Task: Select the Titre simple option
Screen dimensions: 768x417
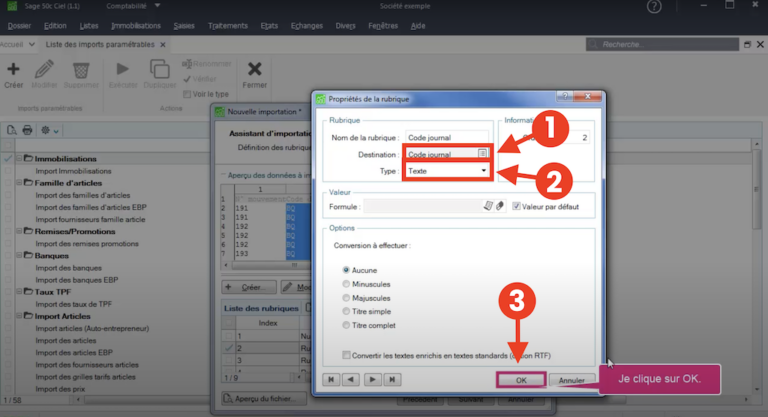Action: point(346,311)
